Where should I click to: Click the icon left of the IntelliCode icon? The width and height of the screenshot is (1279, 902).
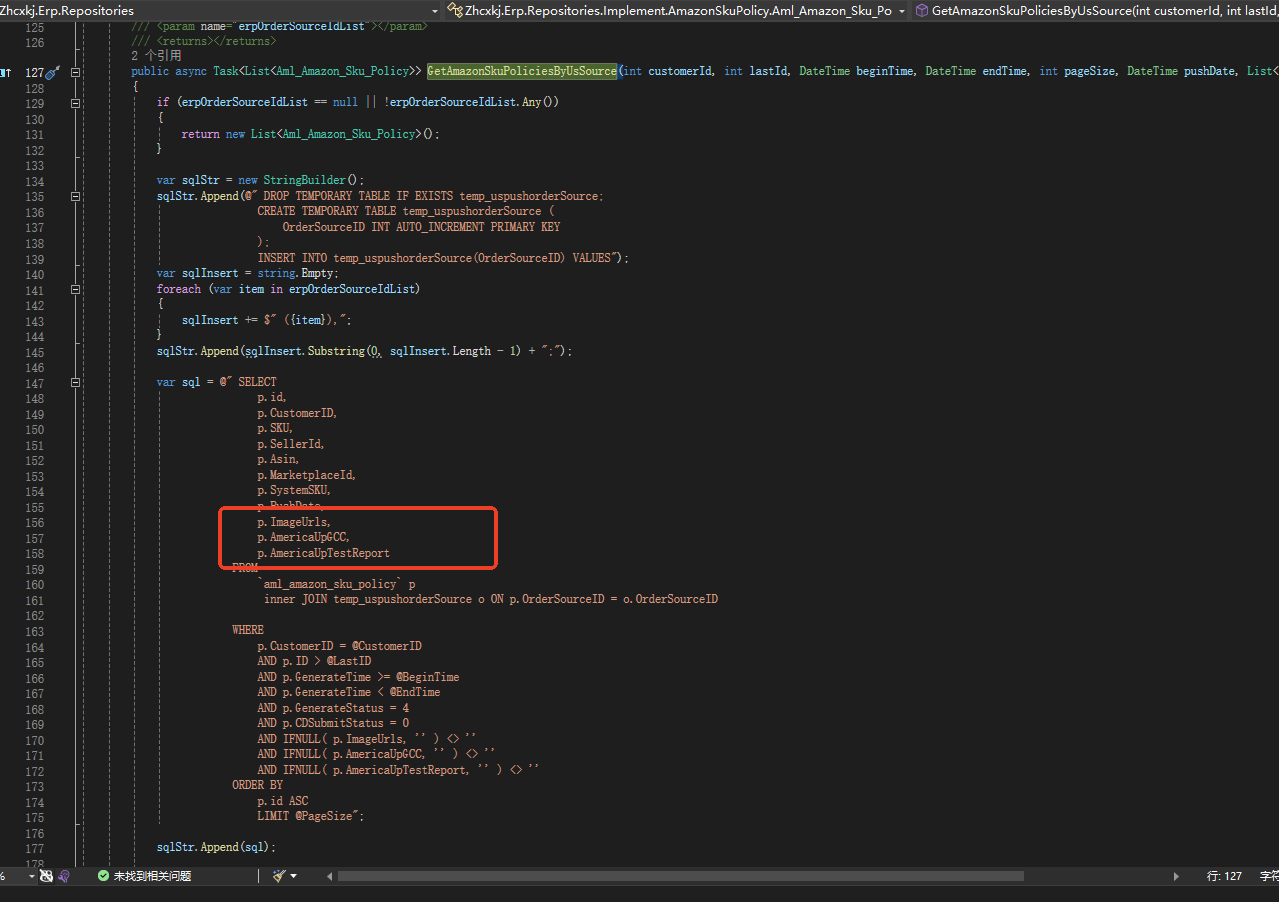[x=47, y=876]
